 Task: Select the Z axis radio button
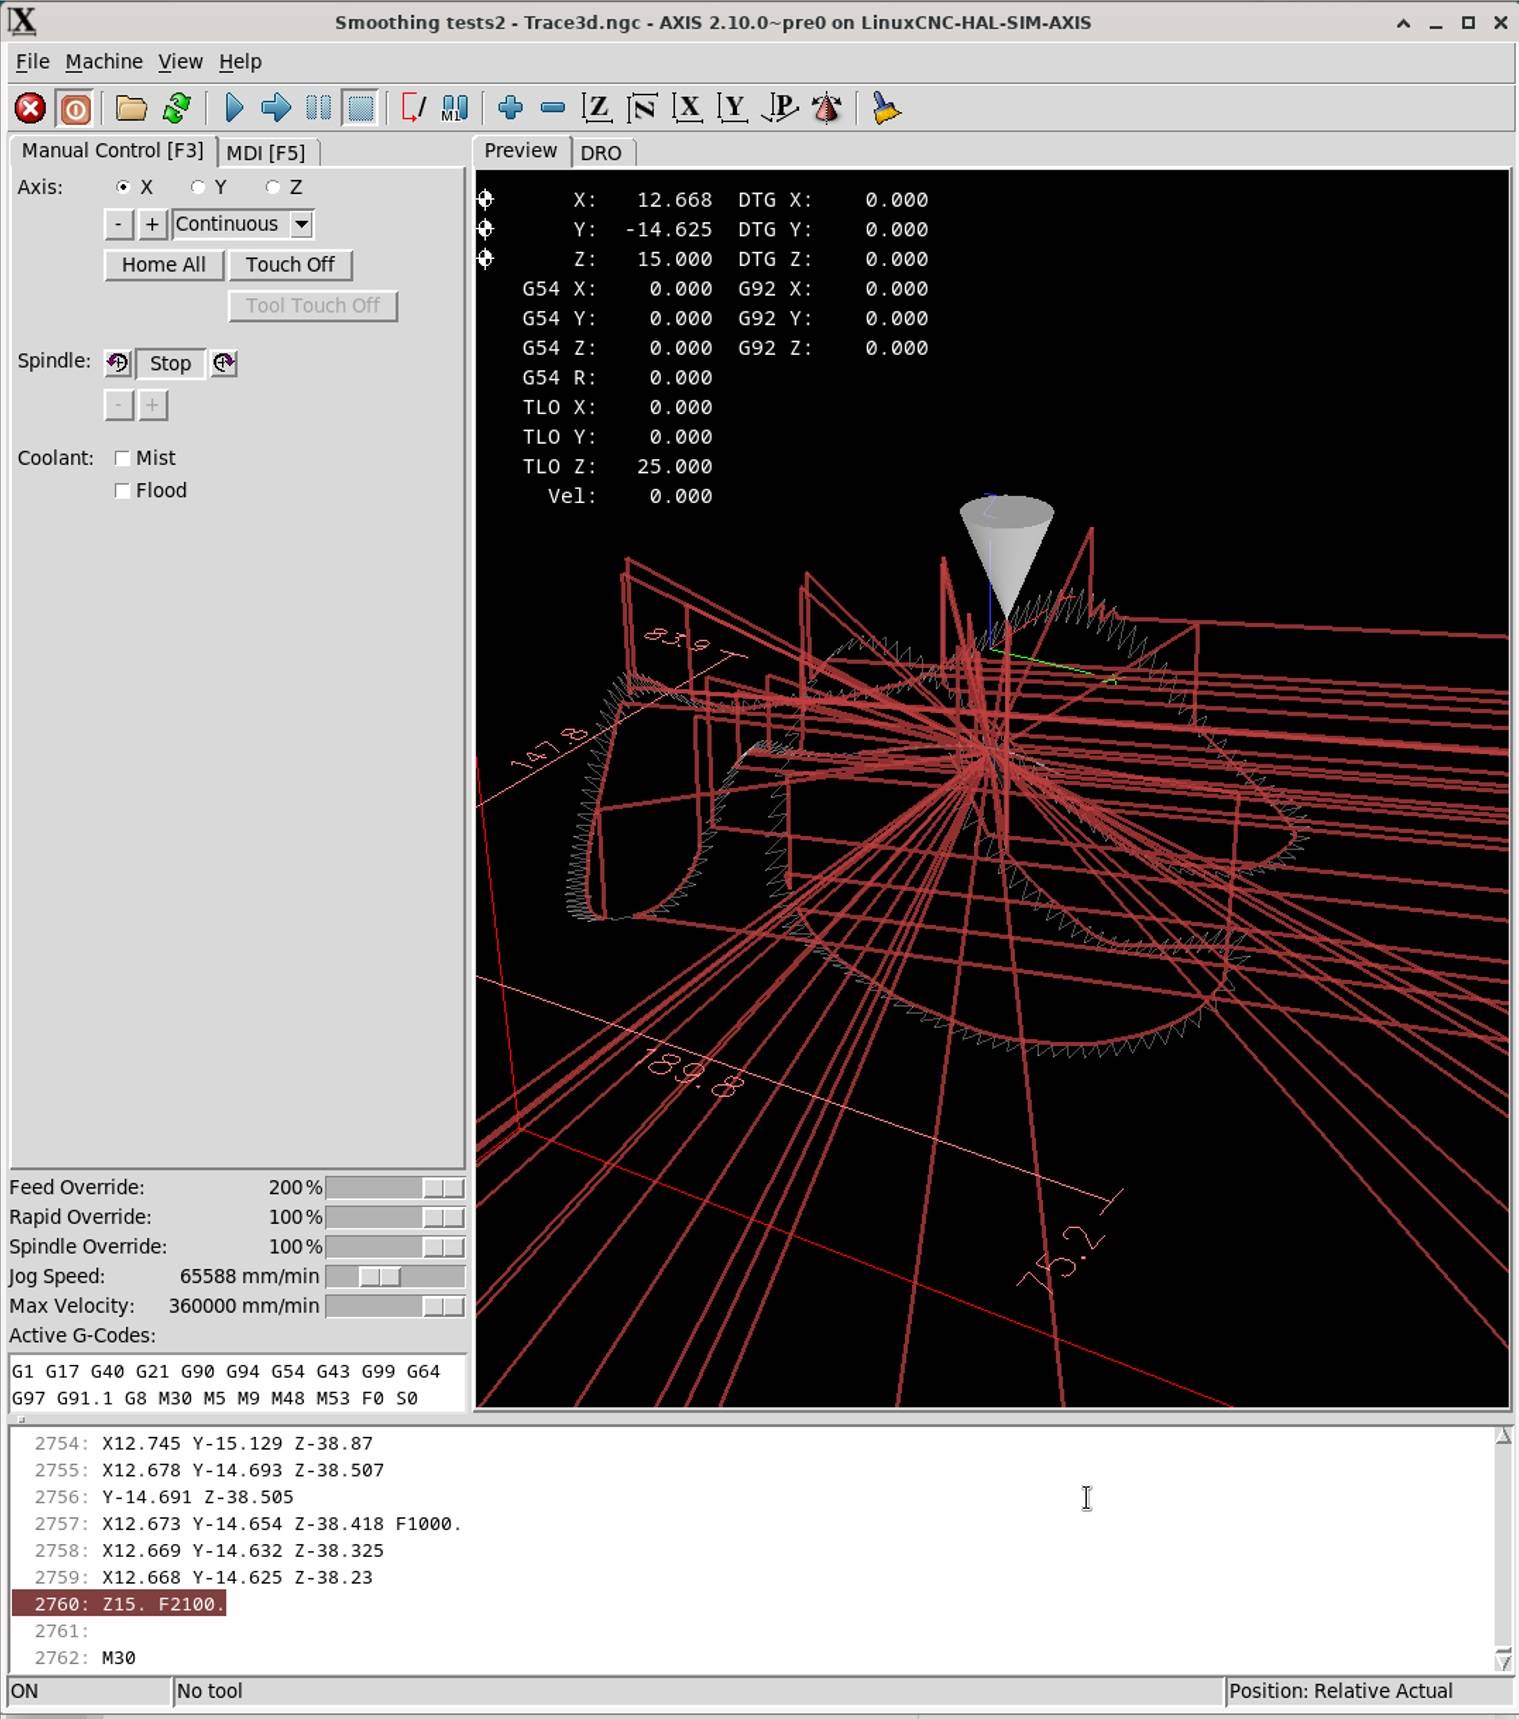tap(273, 187)
